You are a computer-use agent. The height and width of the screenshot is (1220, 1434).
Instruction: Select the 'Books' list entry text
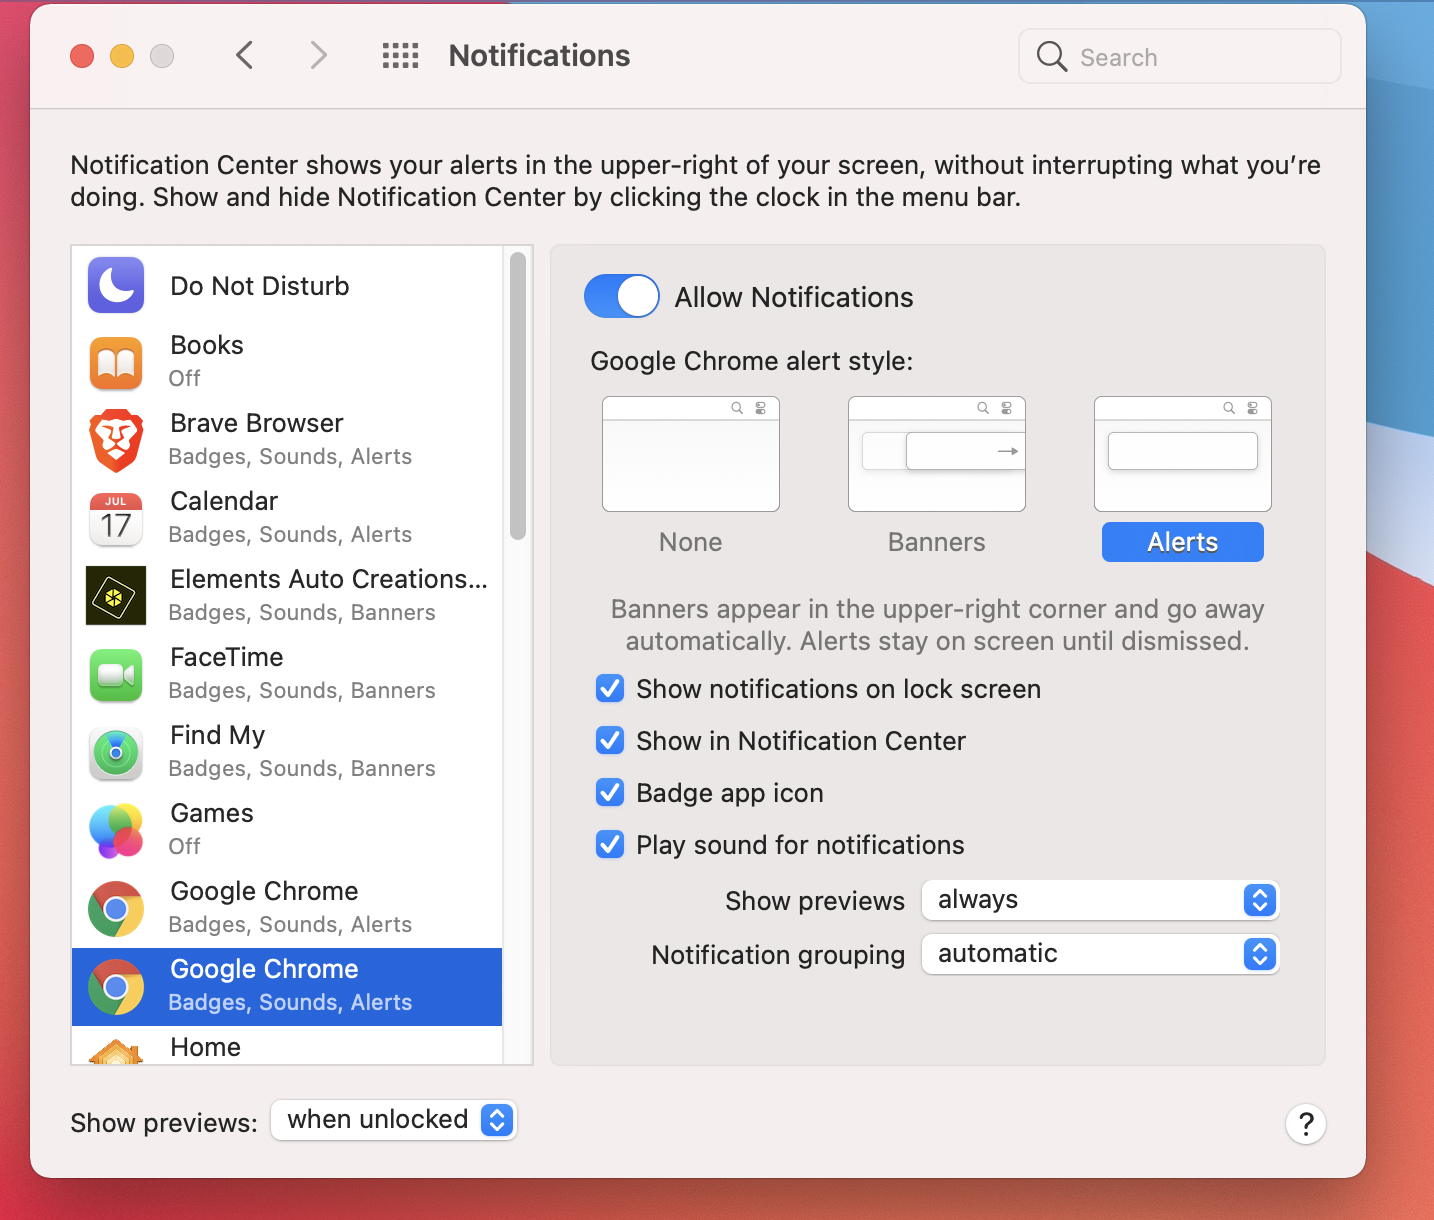(207, 345)
